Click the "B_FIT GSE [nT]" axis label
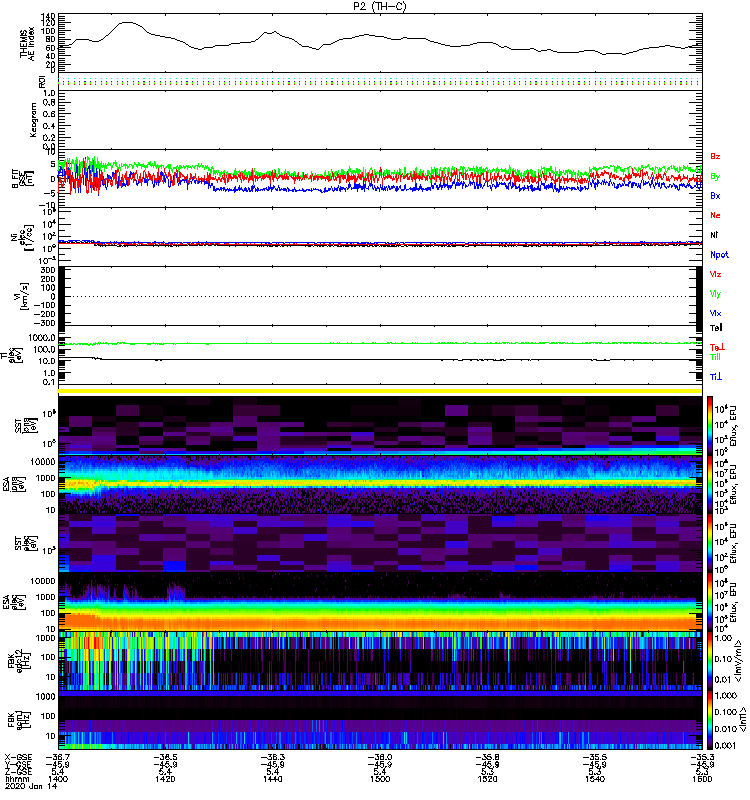This screenshot has width=750, height=800. pos(22,179)
